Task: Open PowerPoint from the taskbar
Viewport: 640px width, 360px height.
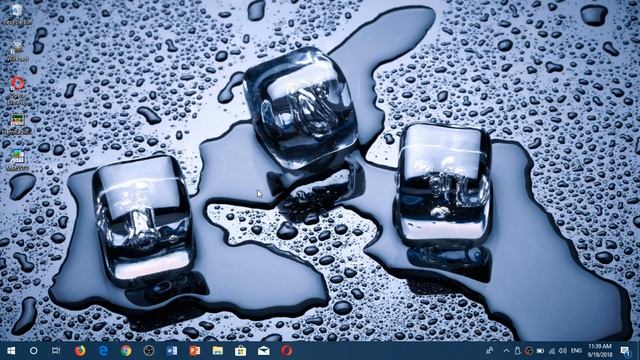Action: pyautogui.click(x=195, y=351)
